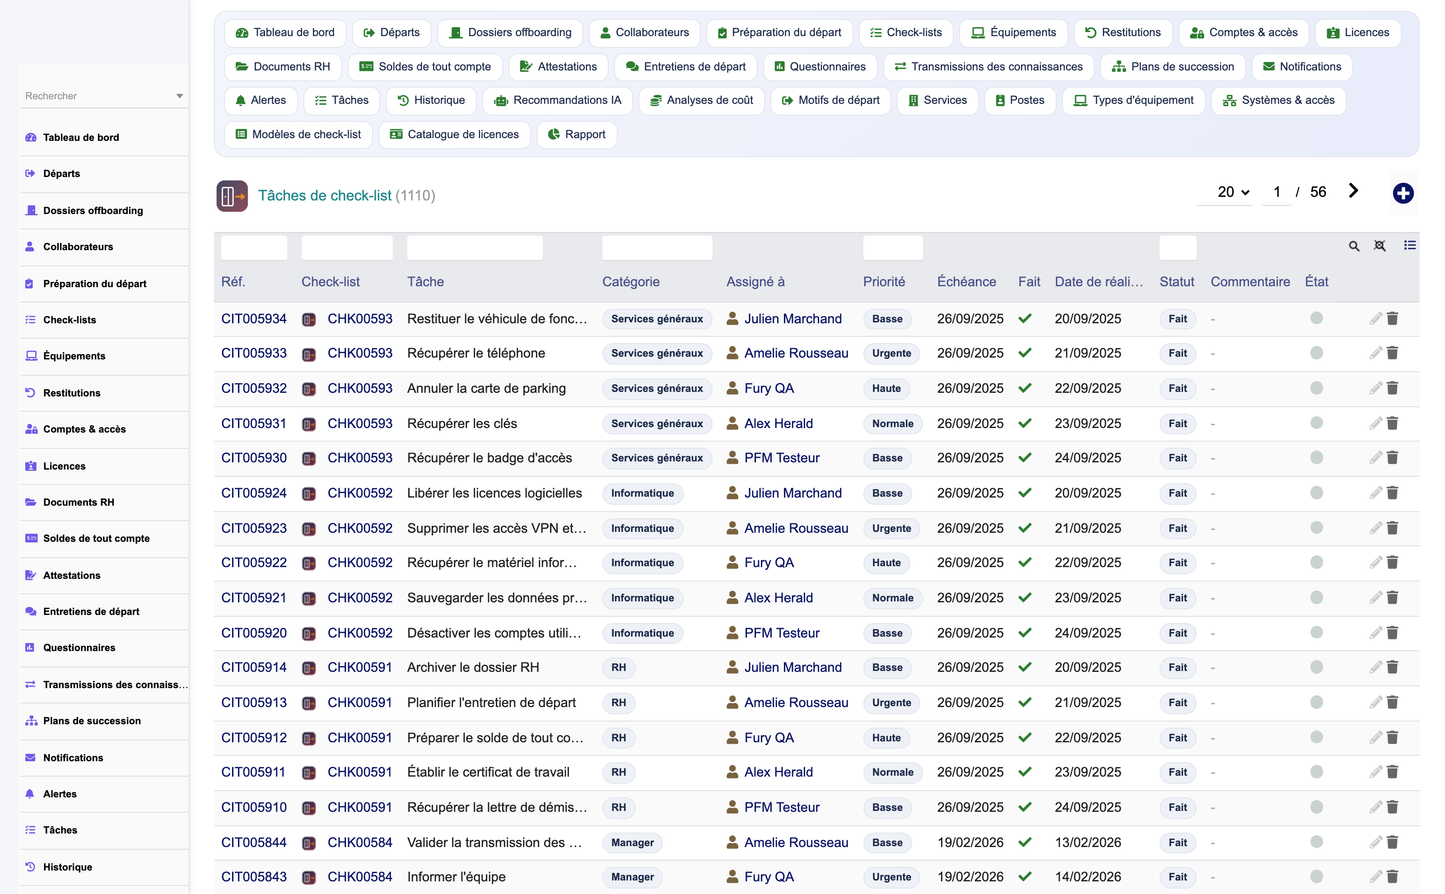
Task: Go to next page with chevron arrow
Action: click(1353, 191)
